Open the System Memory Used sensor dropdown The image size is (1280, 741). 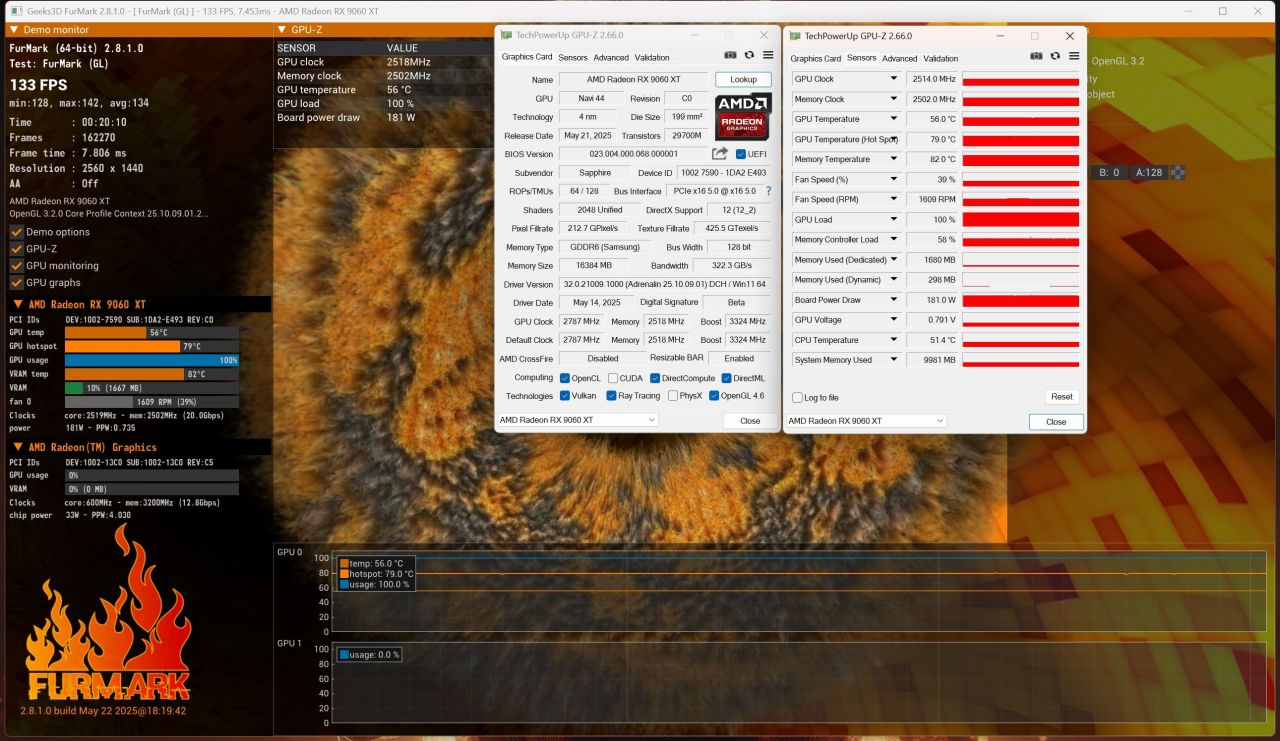point(894,360)
